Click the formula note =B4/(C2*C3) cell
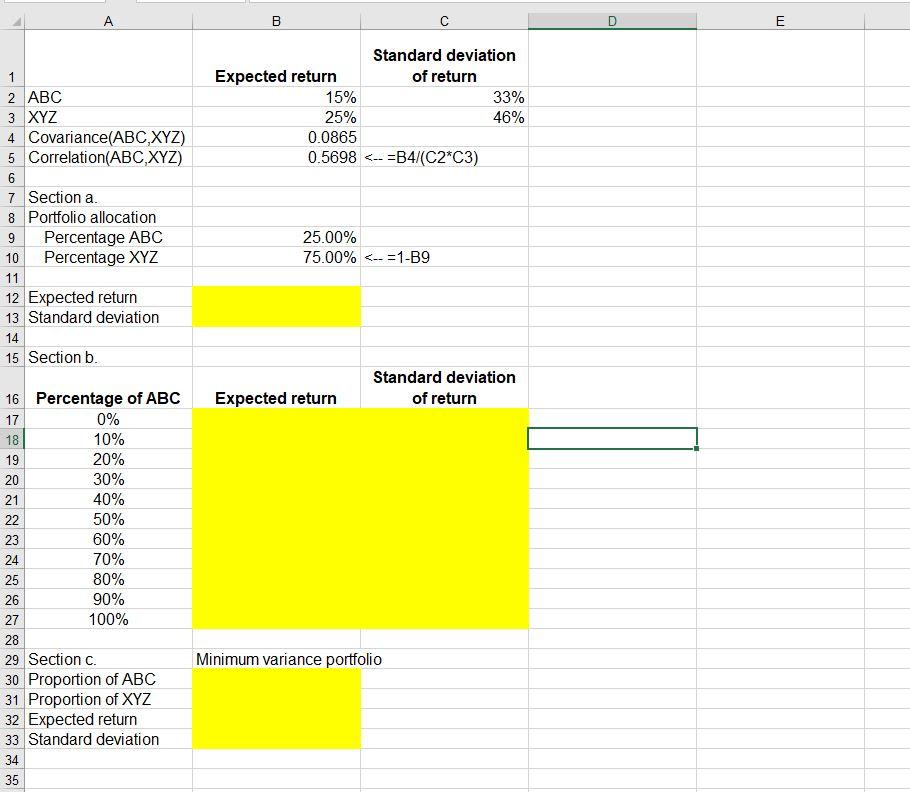910x792 pixels. [x=444, y=157]
